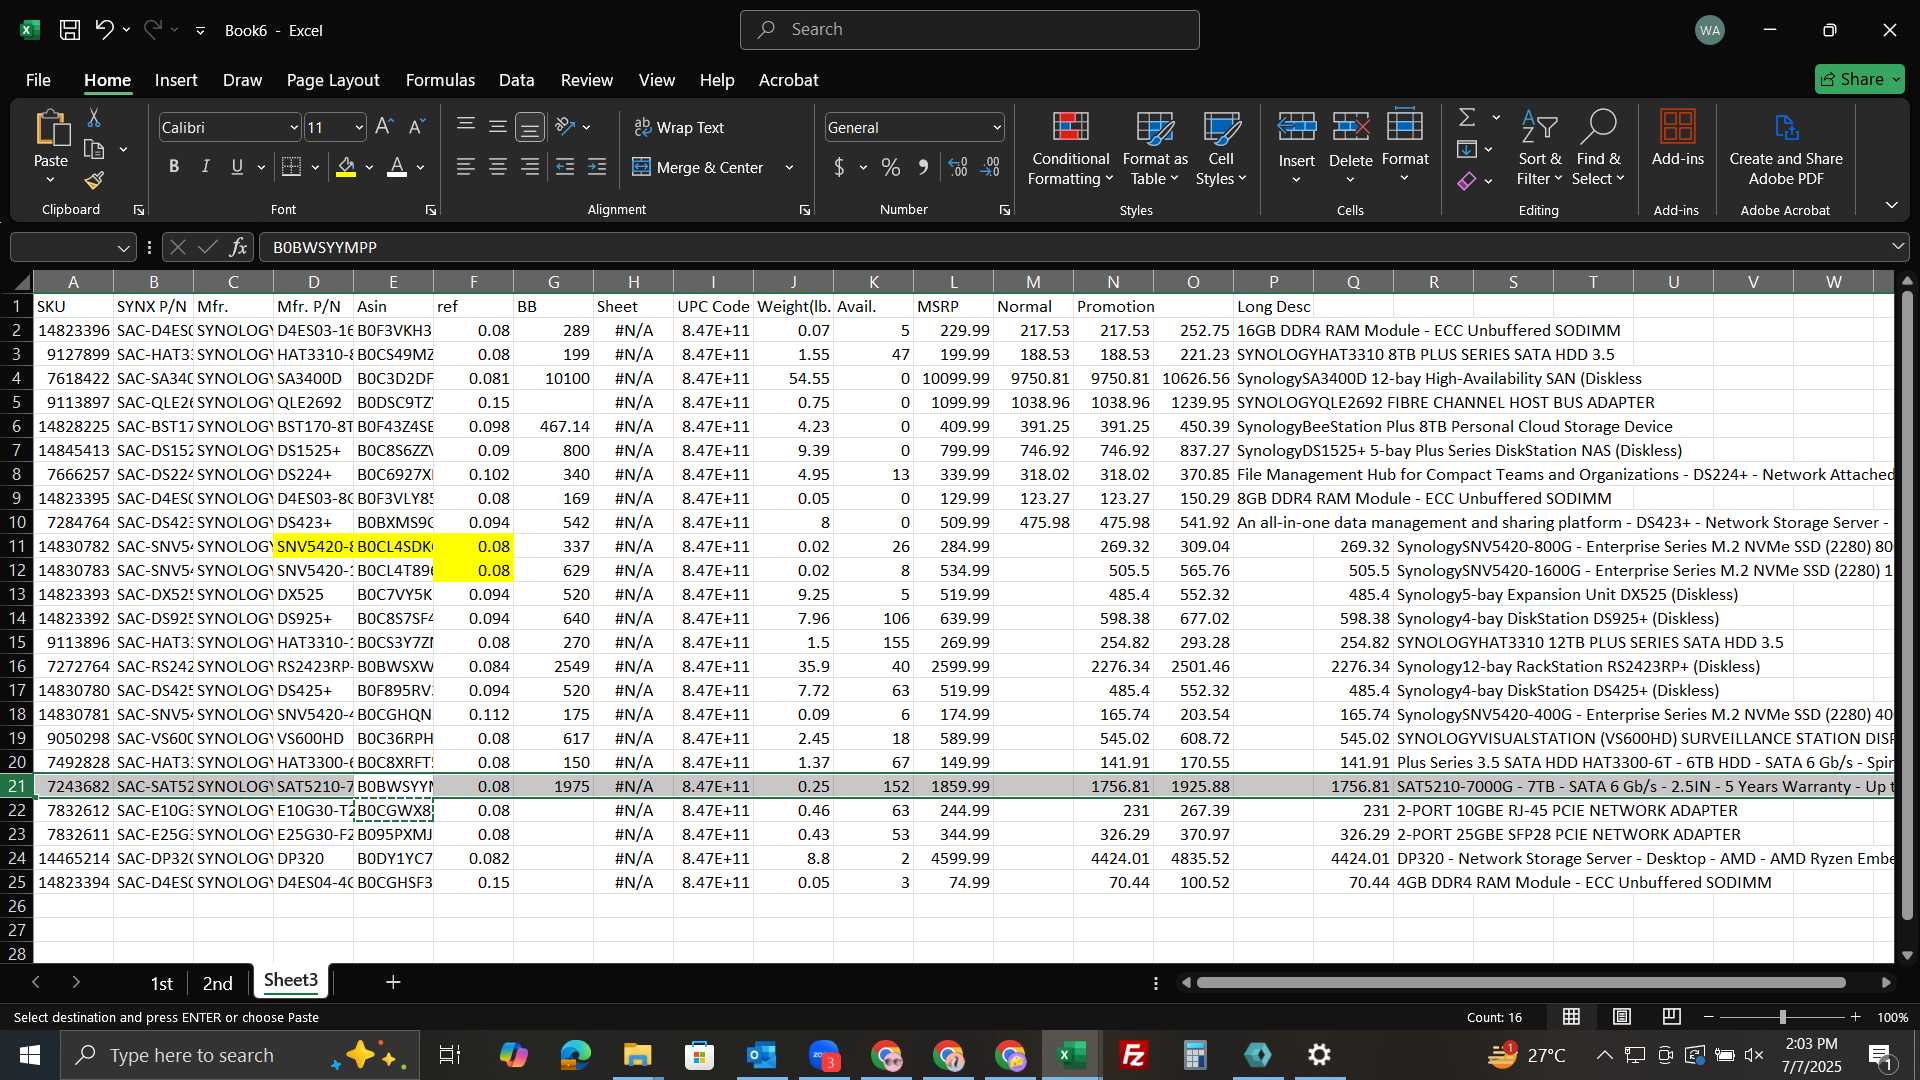Click Merge & Center button
The width and height of the screenshot is (1920, 1080).
tap(698, 167)
